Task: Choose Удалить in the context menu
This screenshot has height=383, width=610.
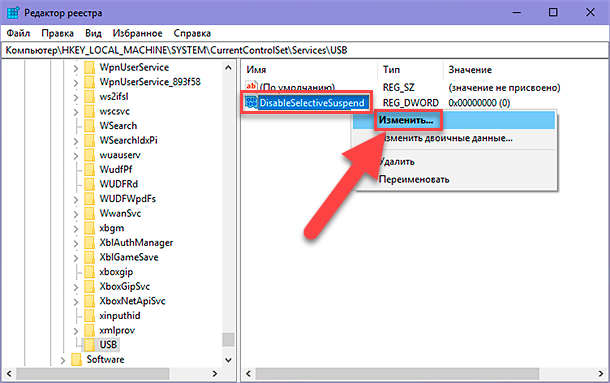Action: point(454,162)
